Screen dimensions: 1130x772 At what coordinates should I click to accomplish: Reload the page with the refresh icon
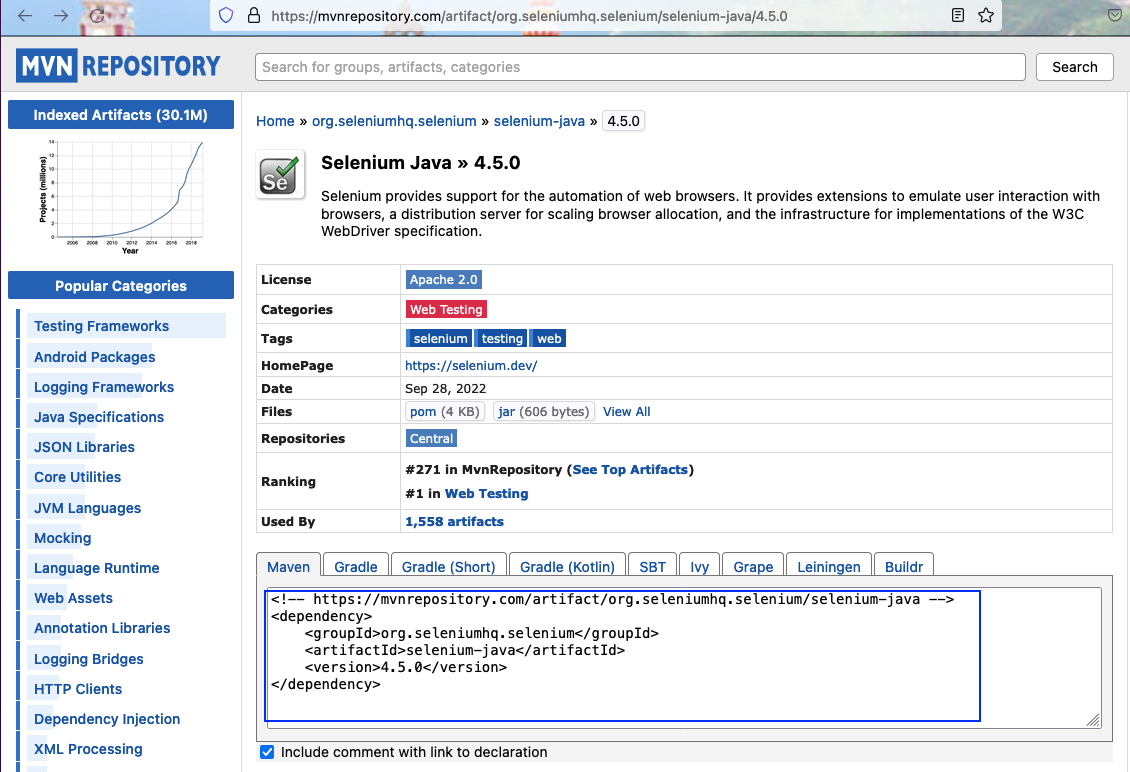(x=97, y=16)
